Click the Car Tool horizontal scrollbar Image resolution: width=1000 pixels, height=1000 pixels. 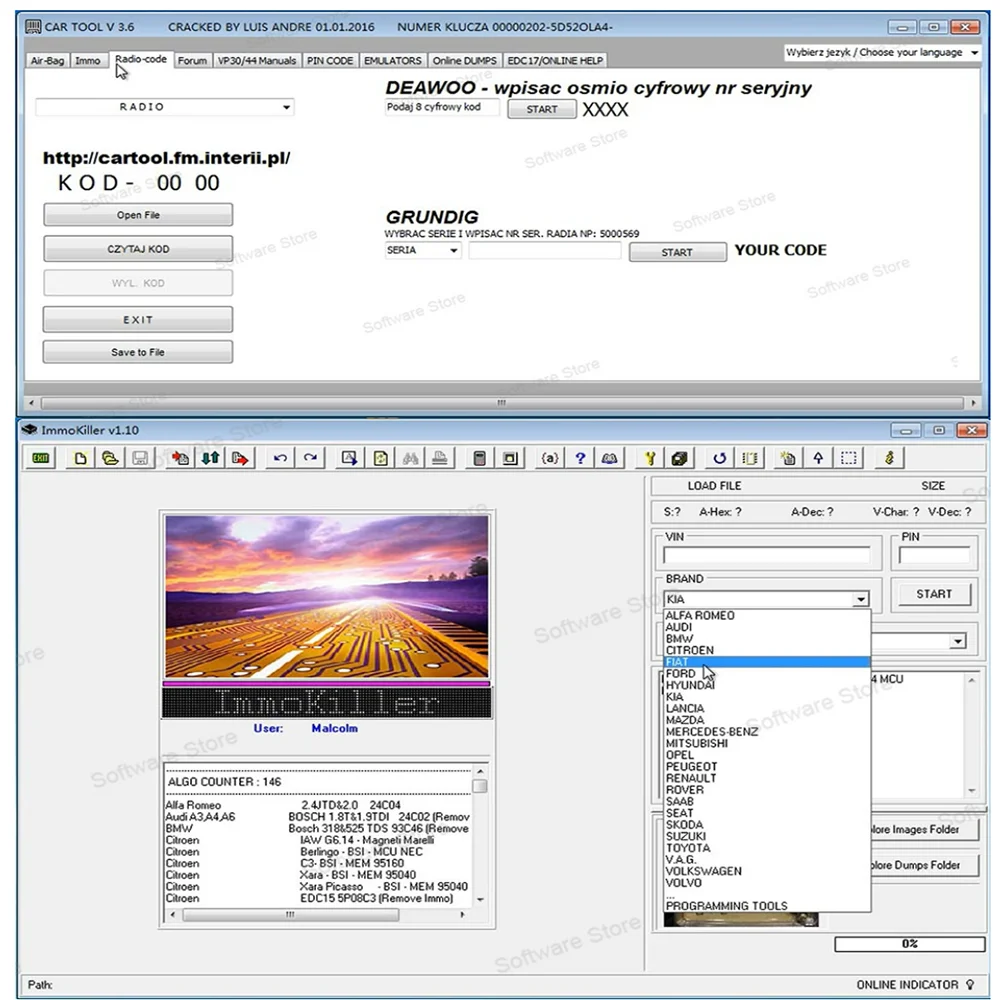tap(502, 403)
